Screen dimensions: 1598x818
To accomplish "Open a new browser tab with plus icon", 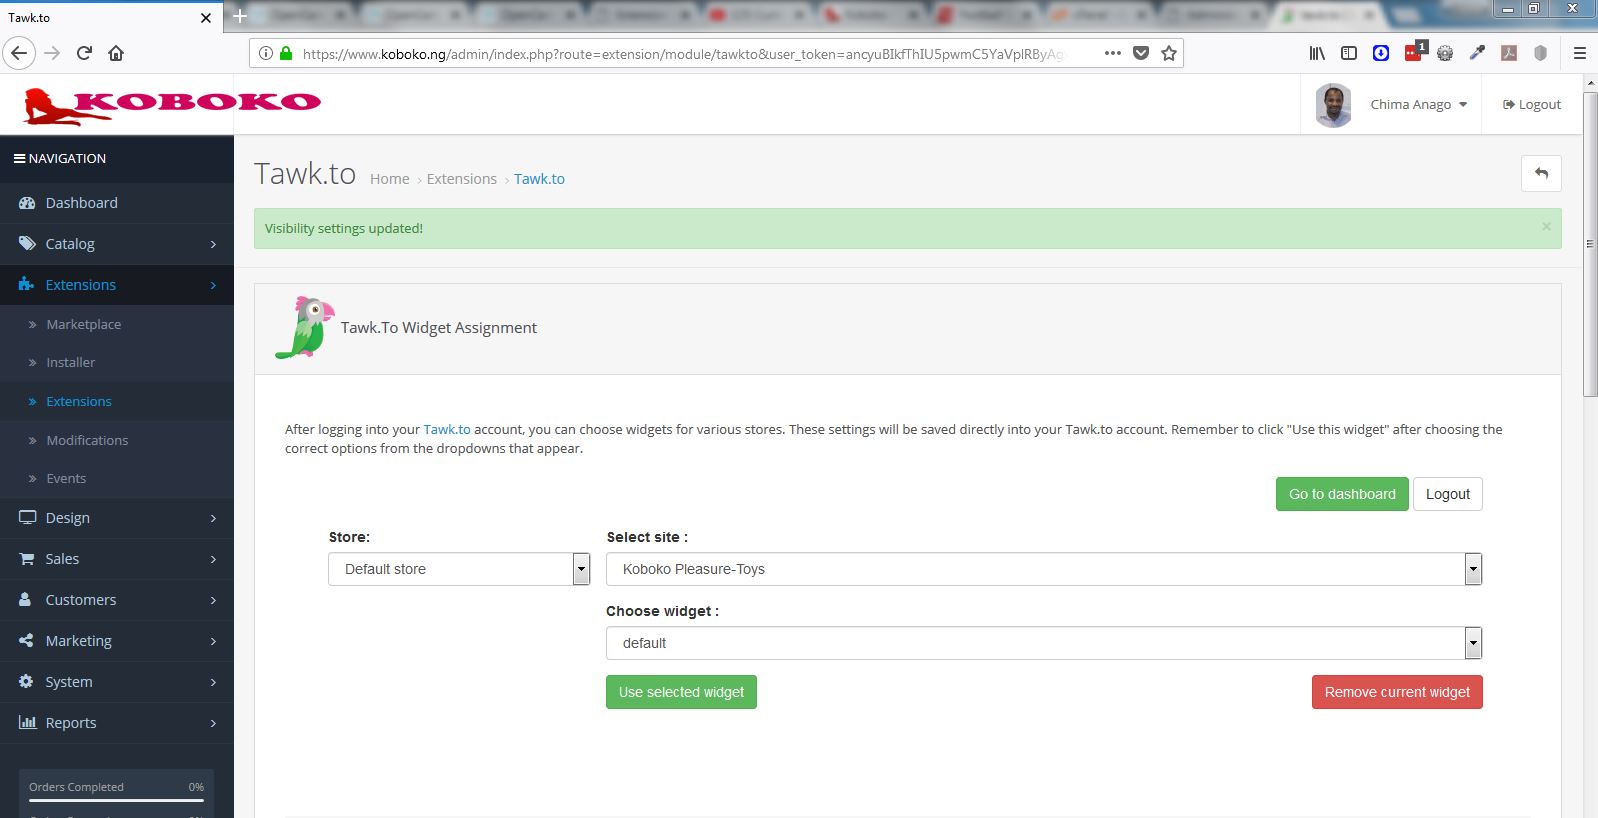I will 240,16.
